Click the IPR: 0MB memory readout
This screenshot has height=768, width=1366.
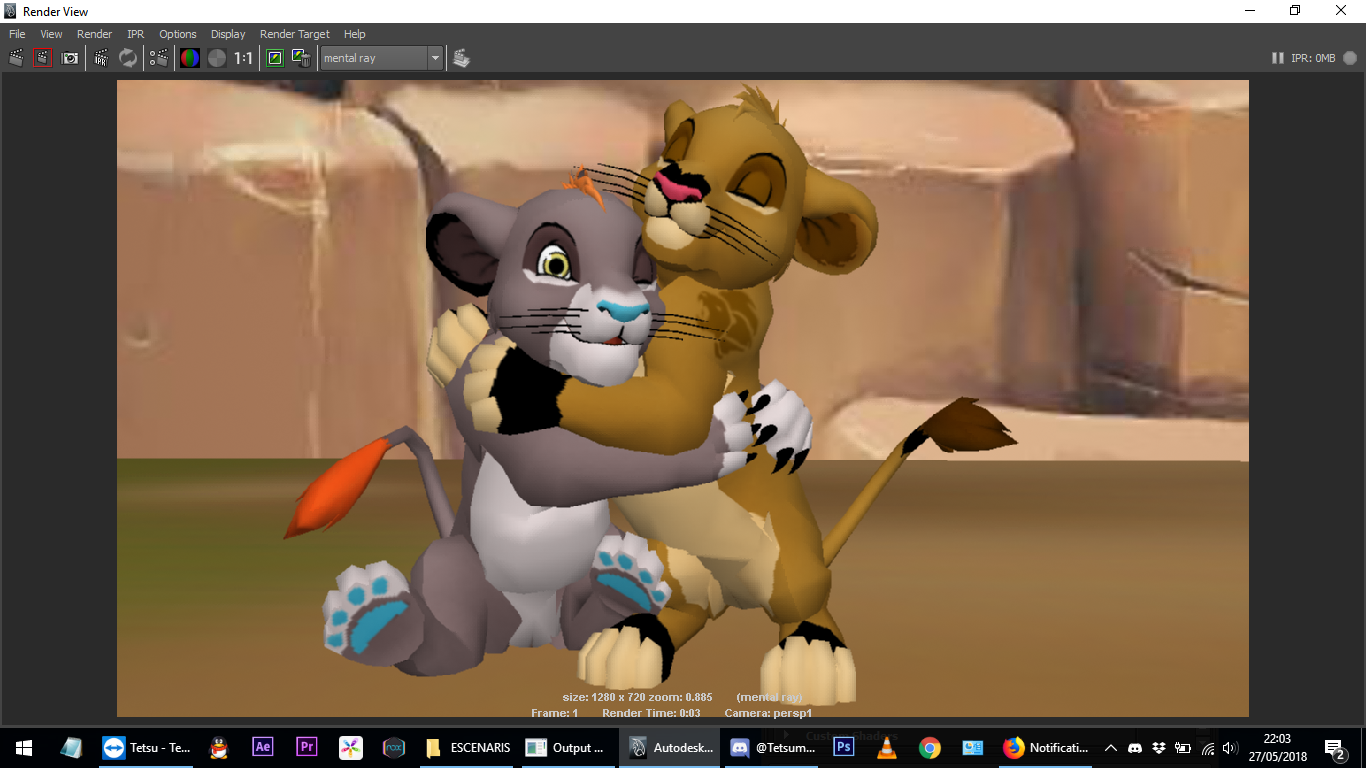point(1313,58)
